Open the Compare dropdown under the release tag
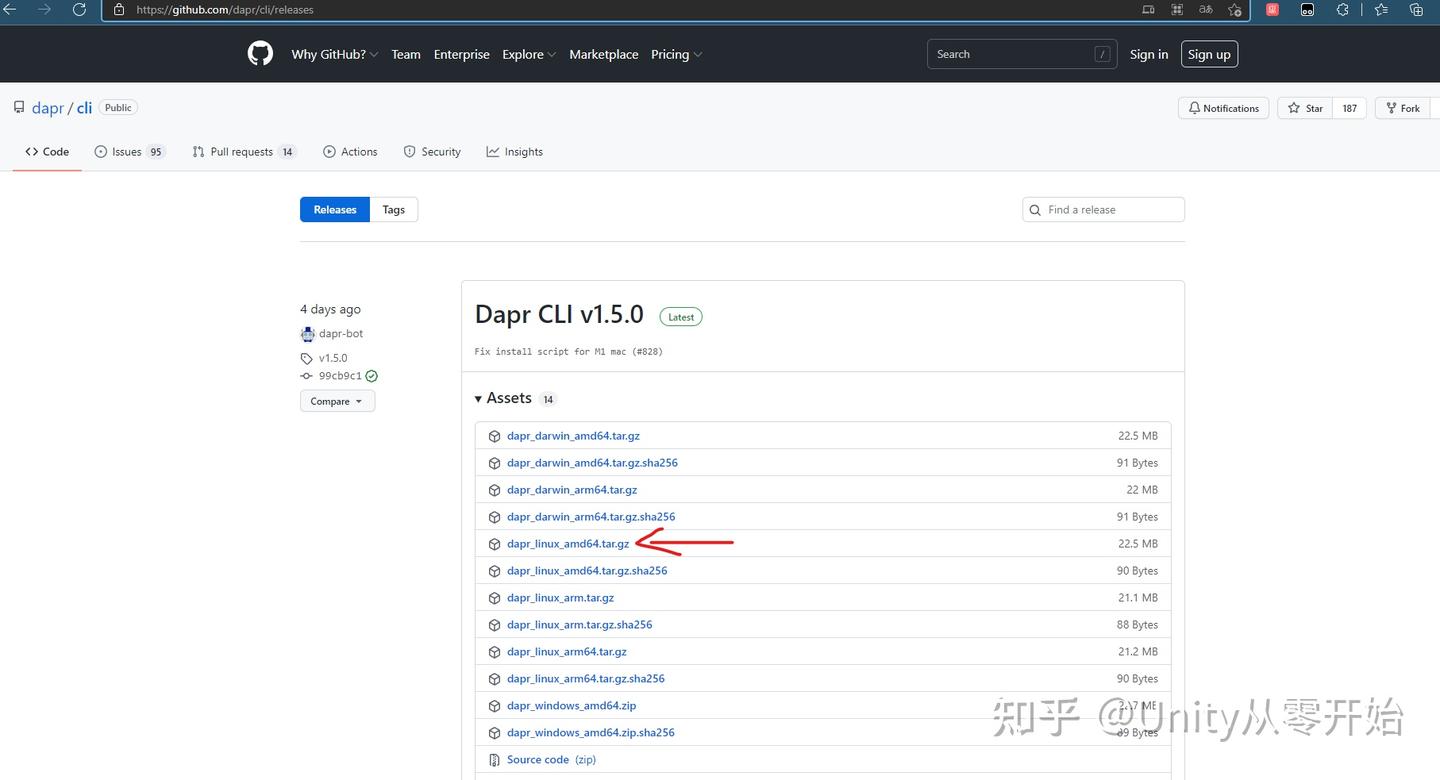Image resolution: width=1440 pixels, height=780 pixels. pyautogui.click(x=337, y=401)
